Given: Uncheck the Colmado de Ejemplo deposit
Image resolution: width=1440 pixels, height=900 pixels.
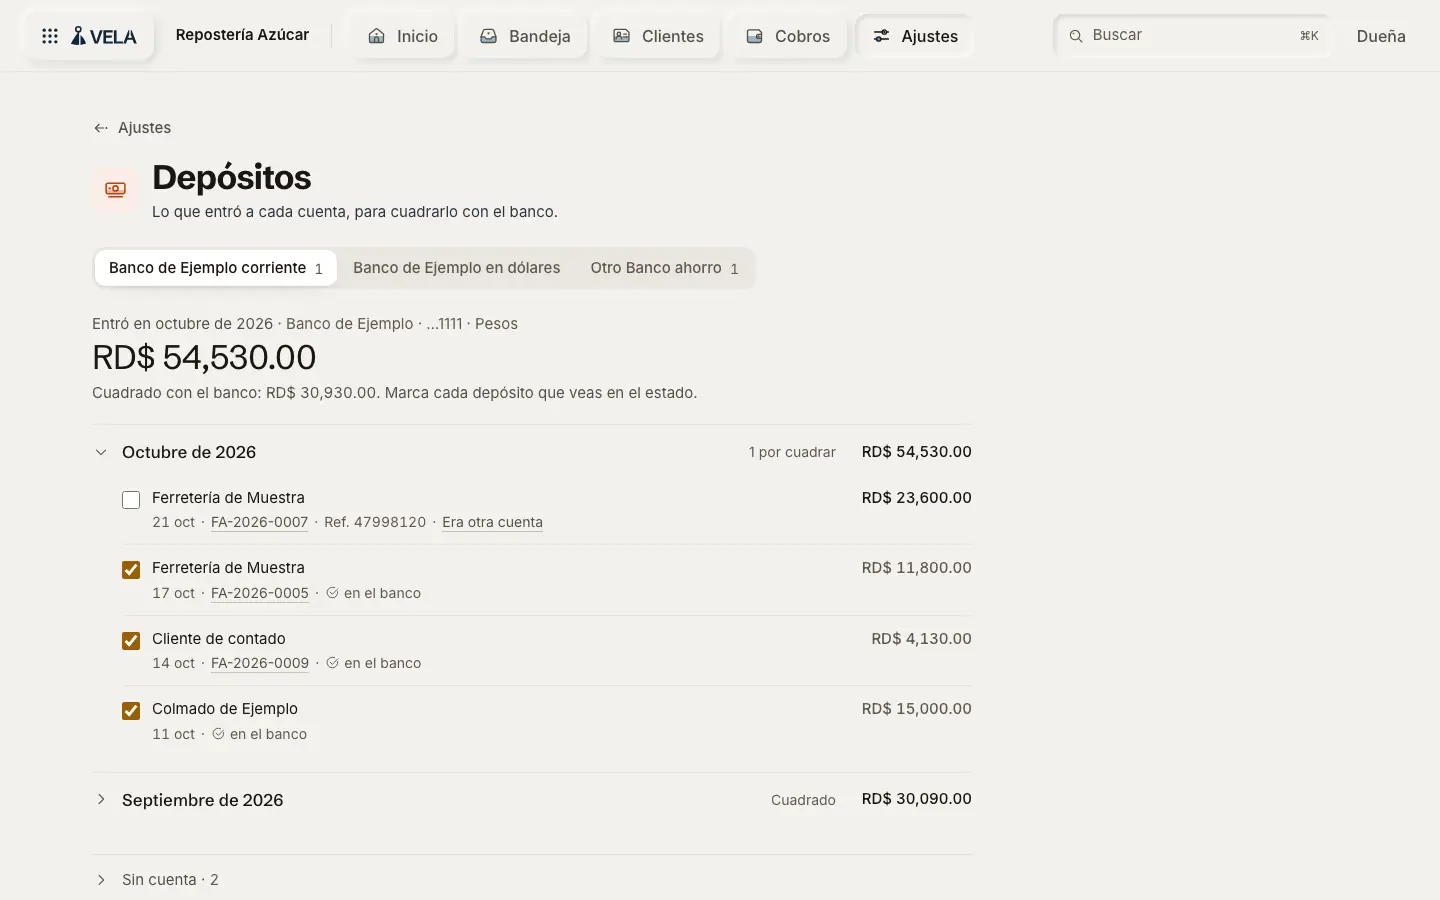Looking at the screenshot, I should [x=131, y=711].
